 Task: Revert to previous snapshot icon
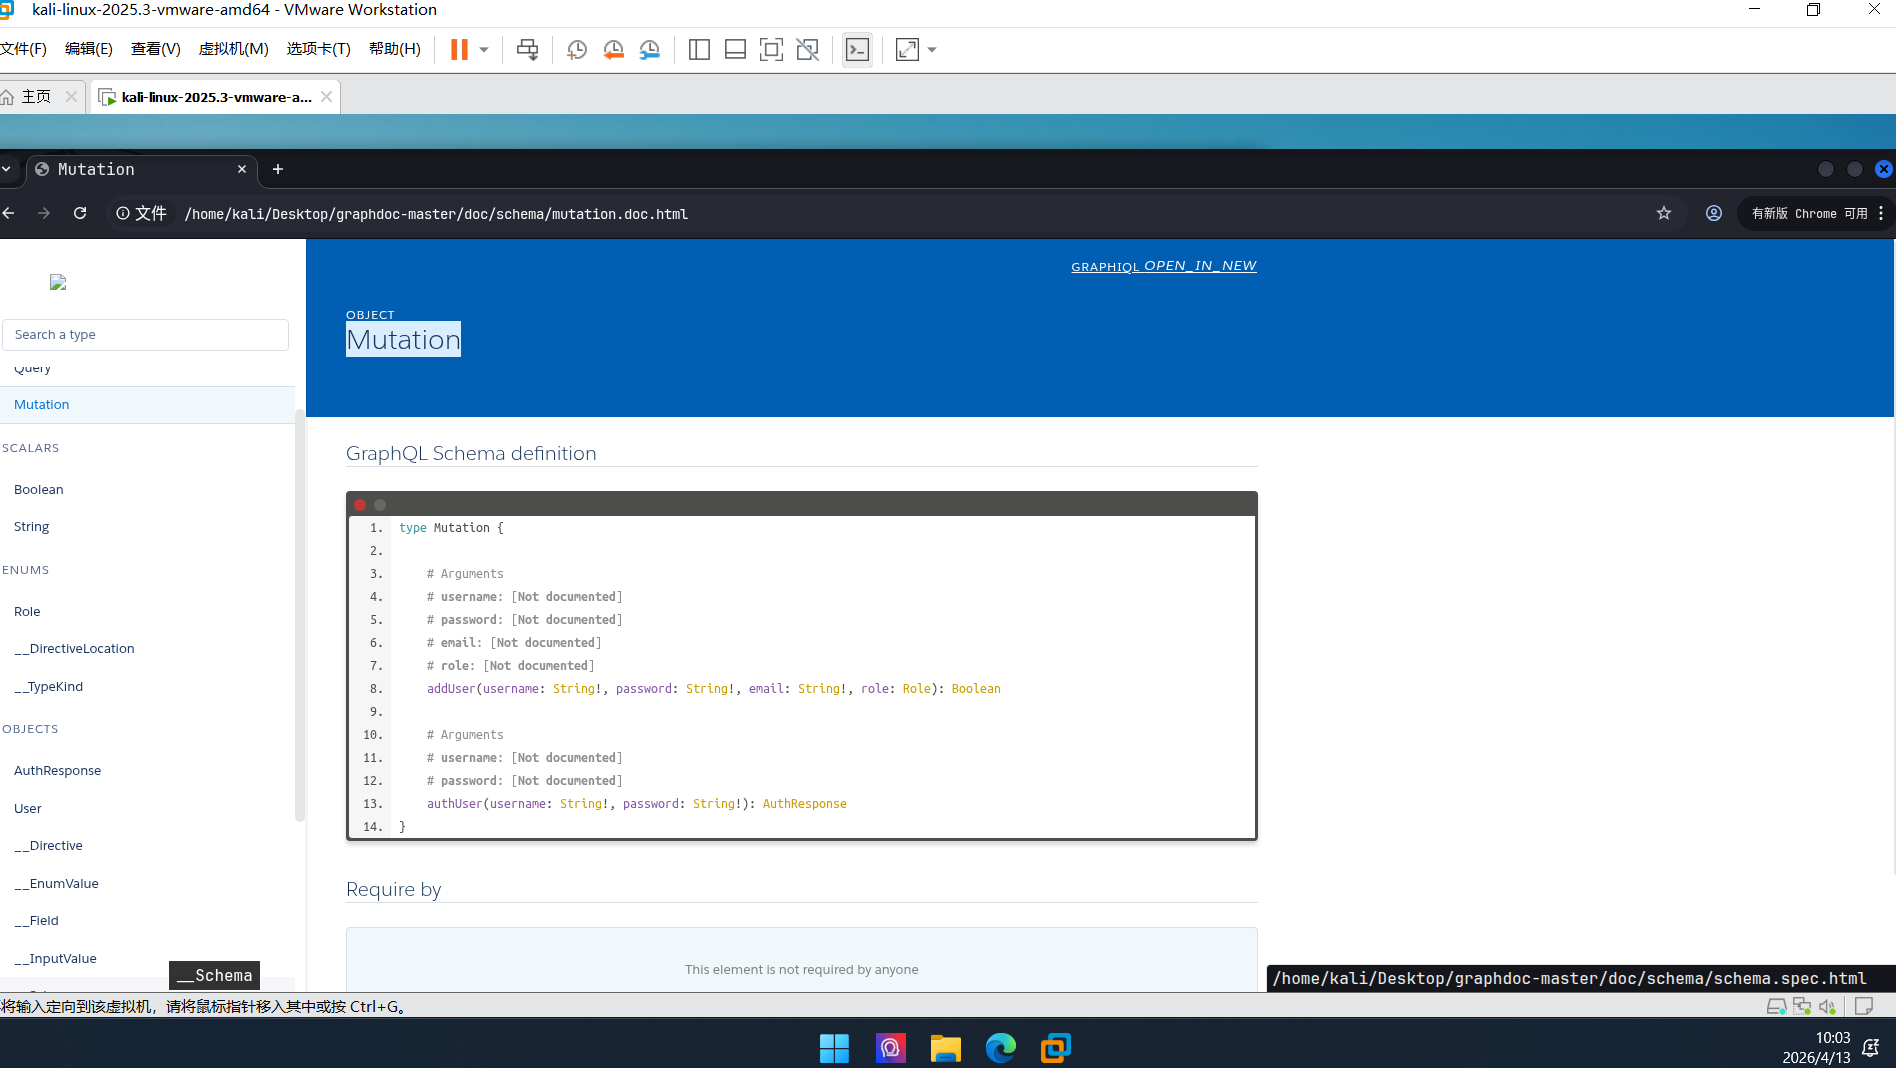[x=613, y=50]
